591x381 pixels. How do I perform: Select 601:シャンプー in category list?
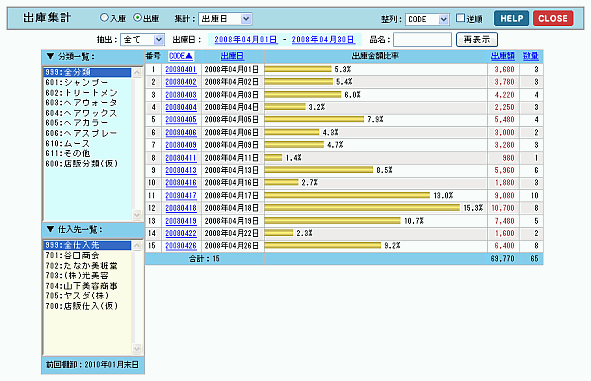click(77, 83)
